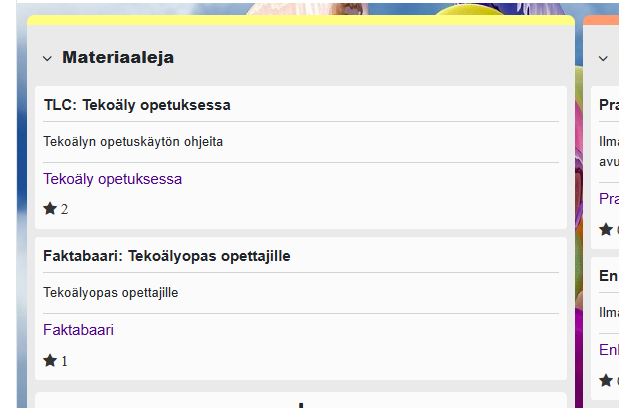The width and height of the screenshot is (619, 408).
Task: Click the star on the right column's "En" card
Action: (606, 381)
